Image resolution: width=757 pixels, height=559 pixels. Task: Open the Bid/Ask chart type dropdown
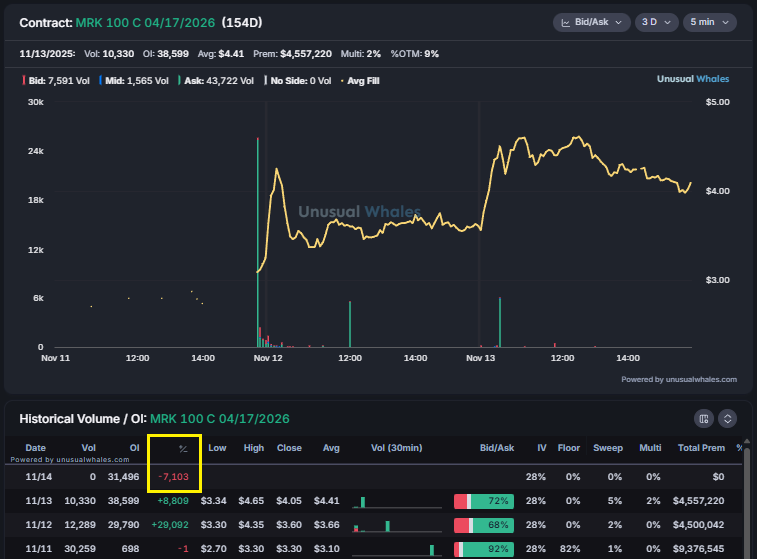(591, 22)
